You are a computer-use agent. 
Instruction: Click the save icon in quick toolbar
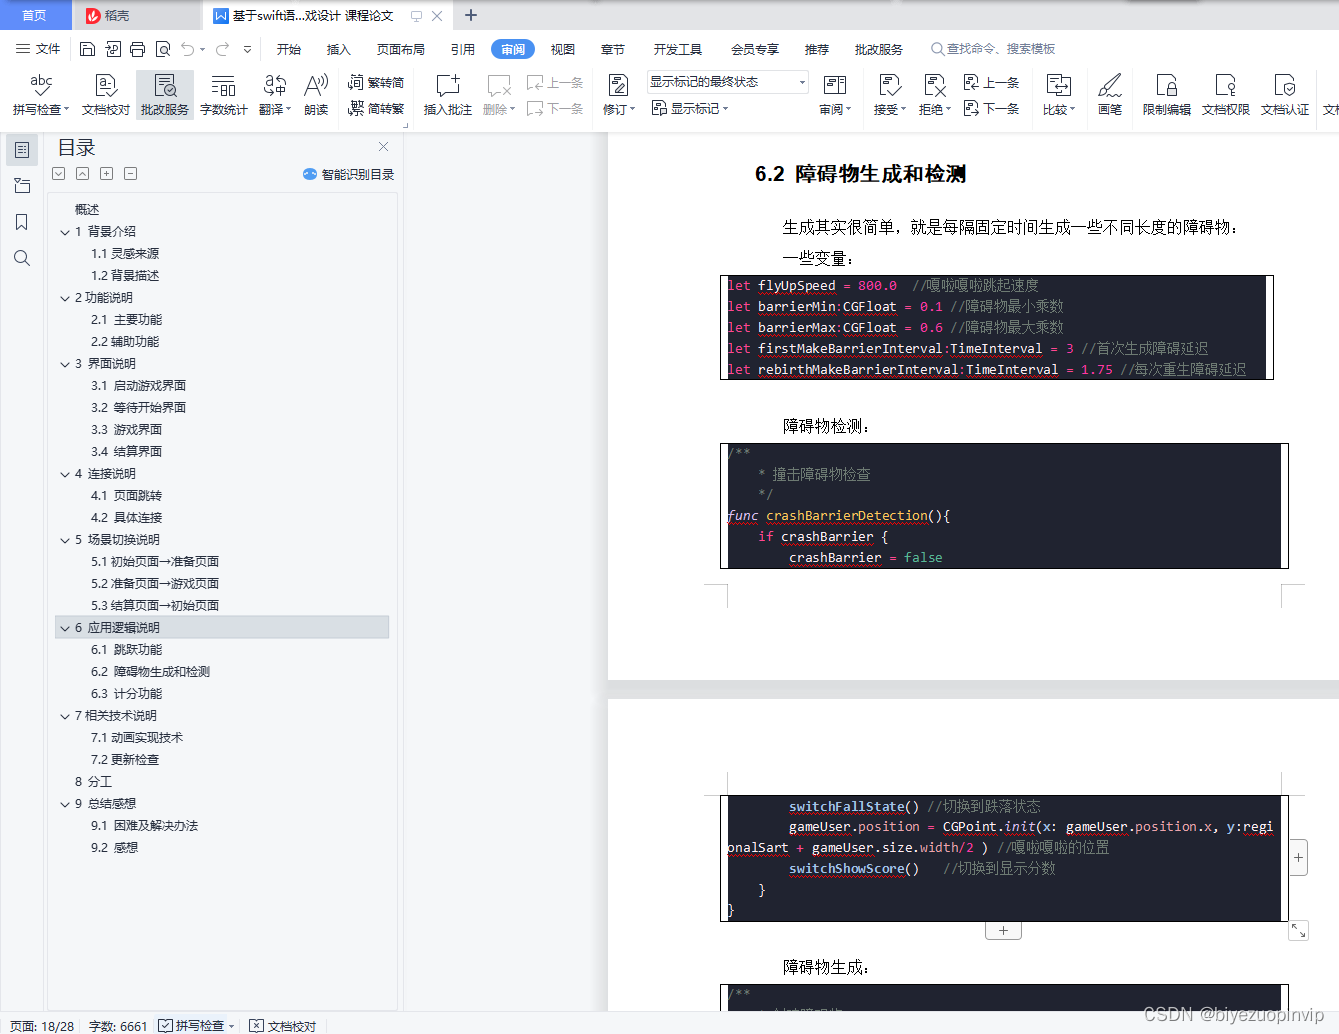click(x=88, y=49)
